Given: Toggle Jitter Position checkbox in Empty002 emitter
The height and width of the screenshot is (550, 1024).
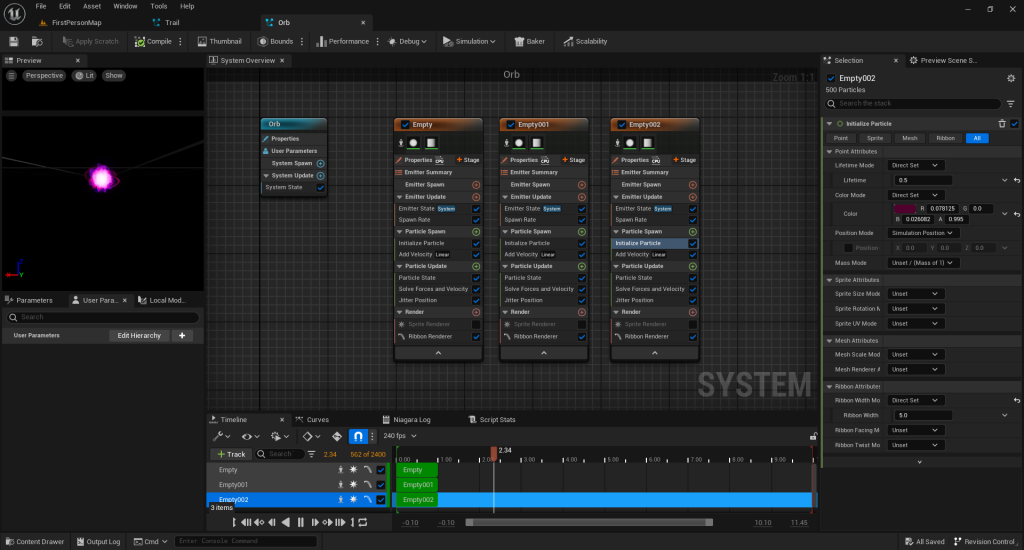Looking at the screenshot, I should pyautogui.click(x=693, y=300).
